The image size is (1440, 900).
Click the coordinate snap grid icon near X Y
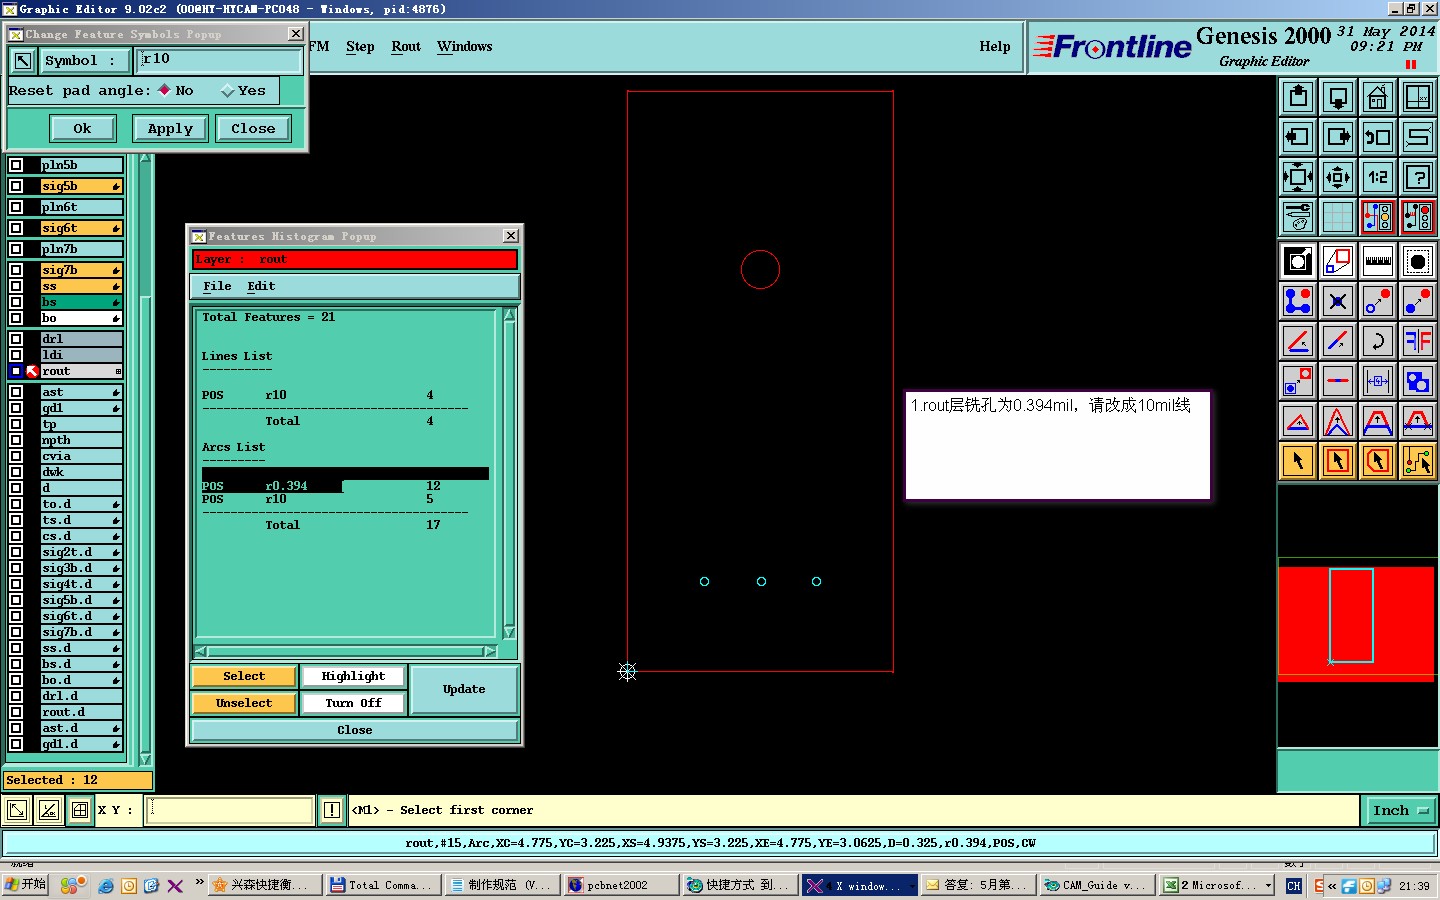tap(80, 810)
